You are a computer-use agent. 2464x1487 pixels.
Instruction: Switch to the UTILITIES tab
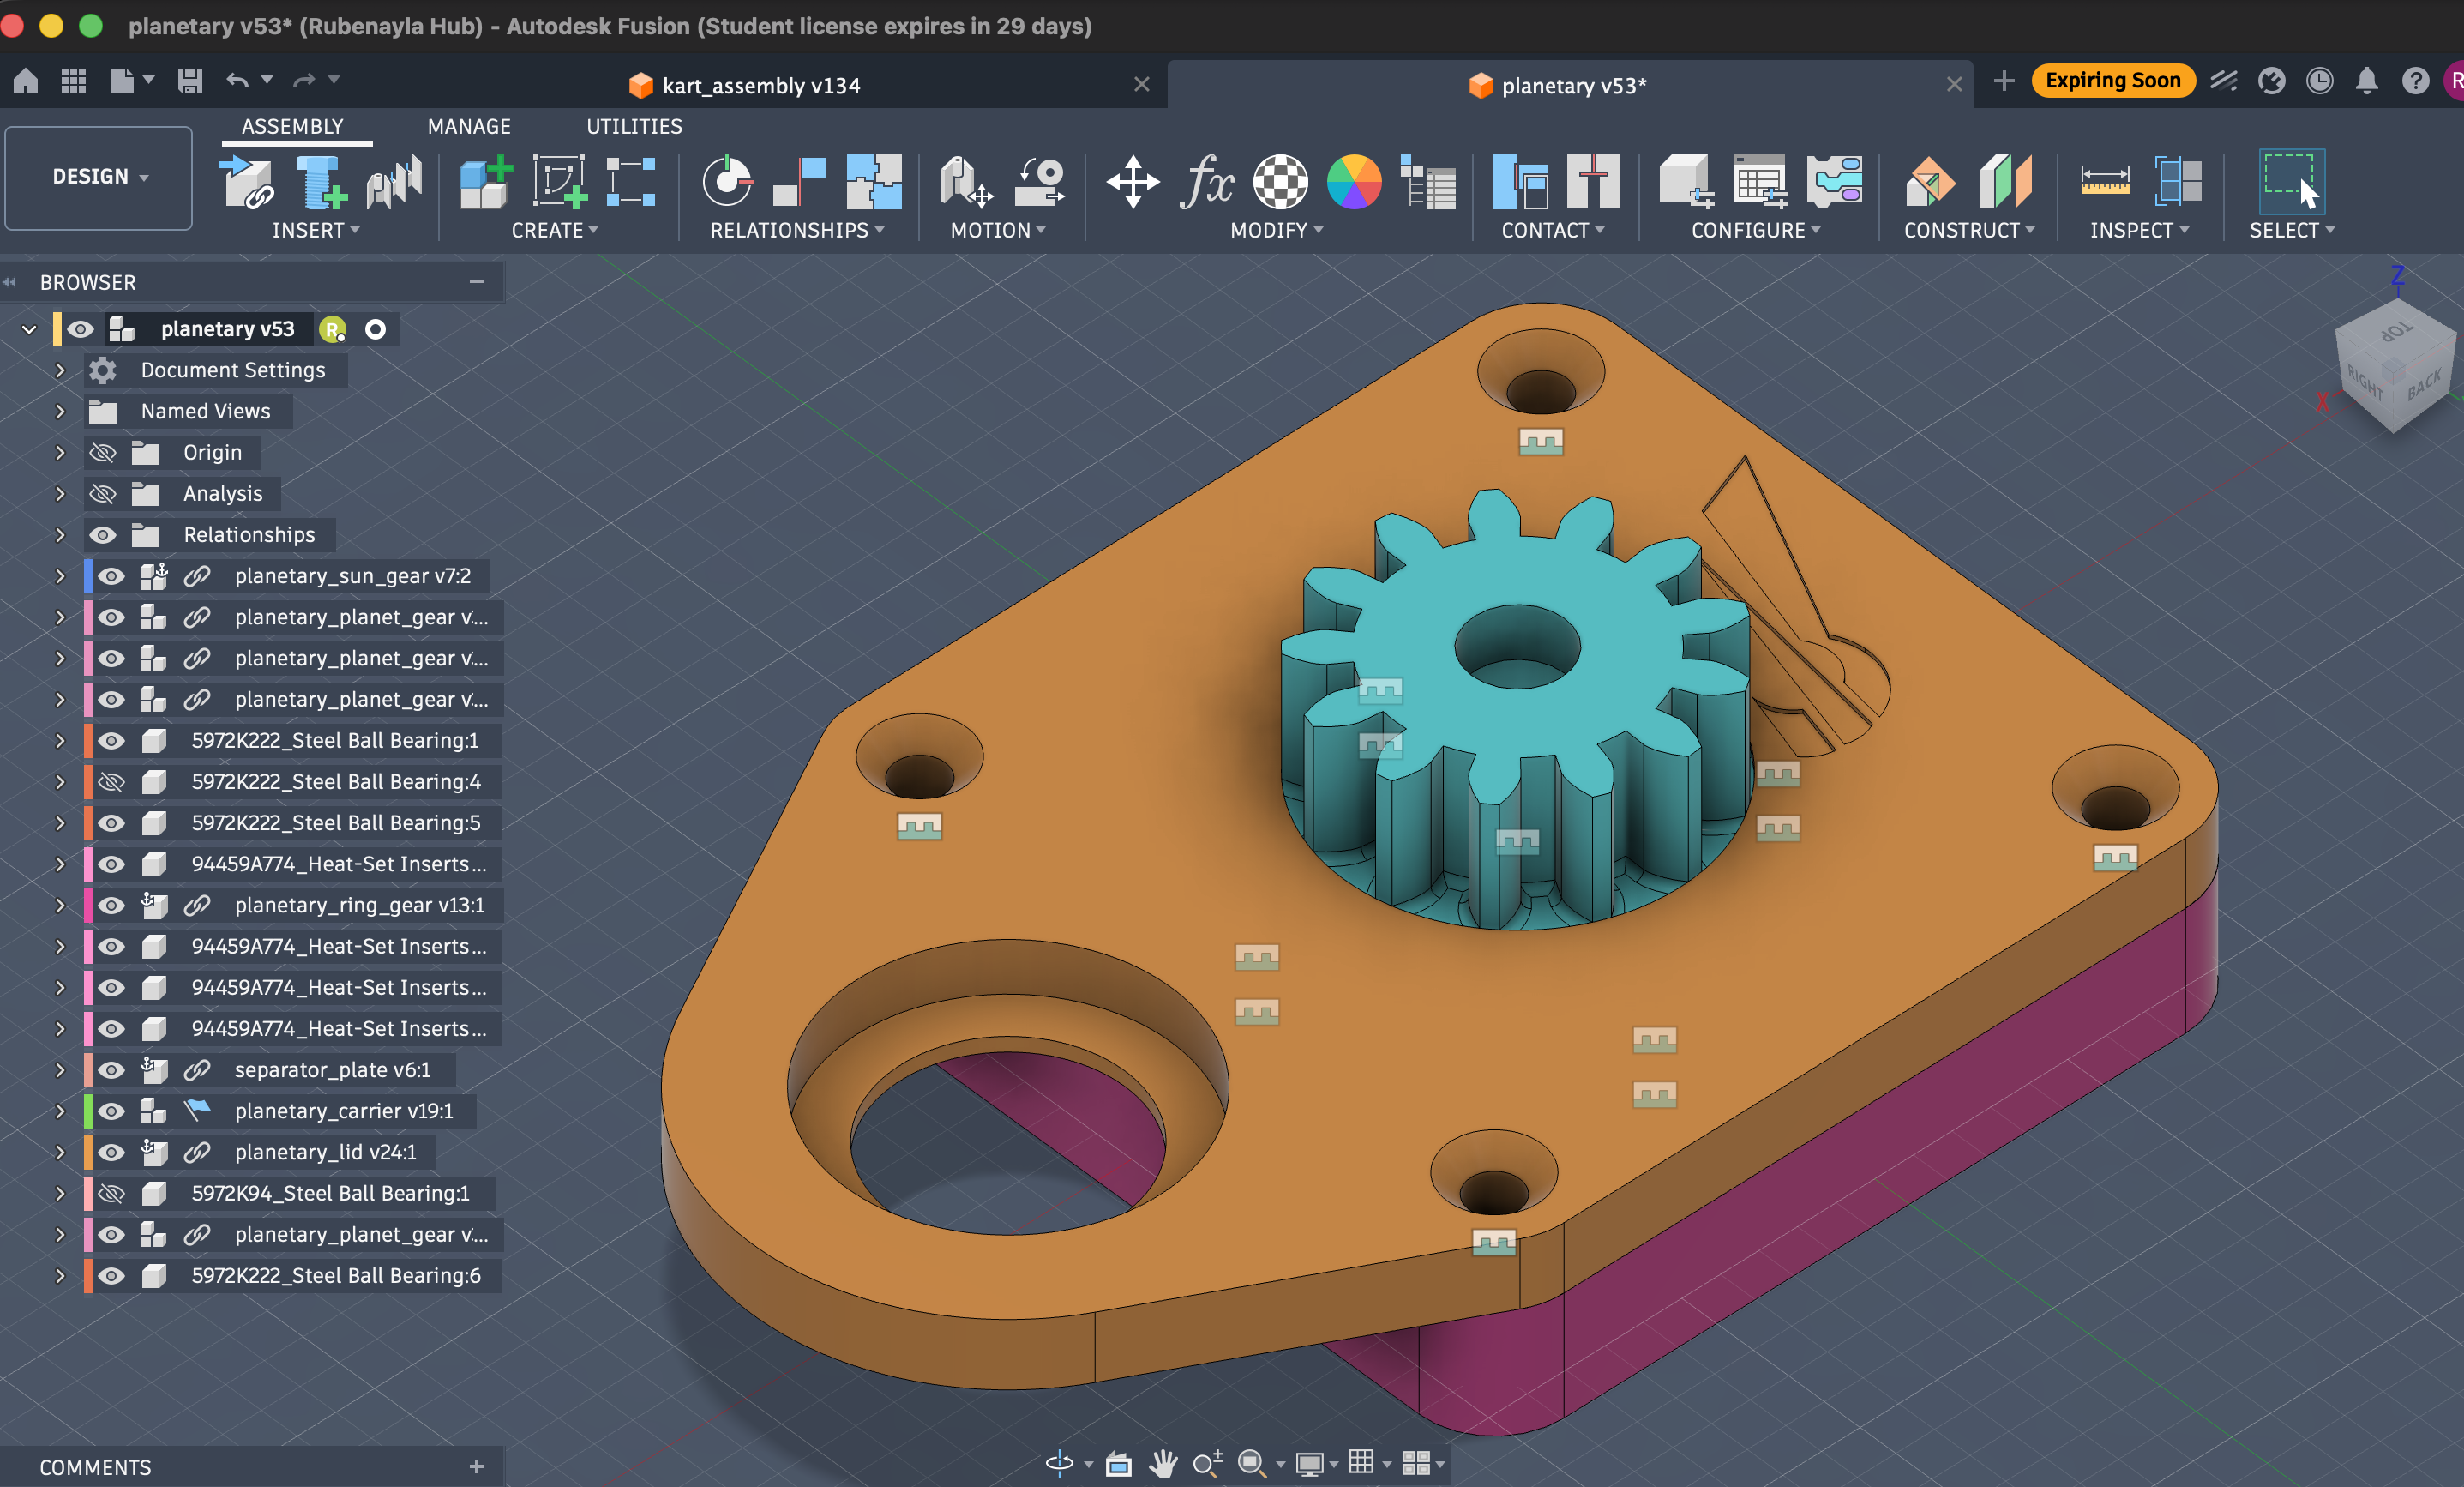pos(634,127)
